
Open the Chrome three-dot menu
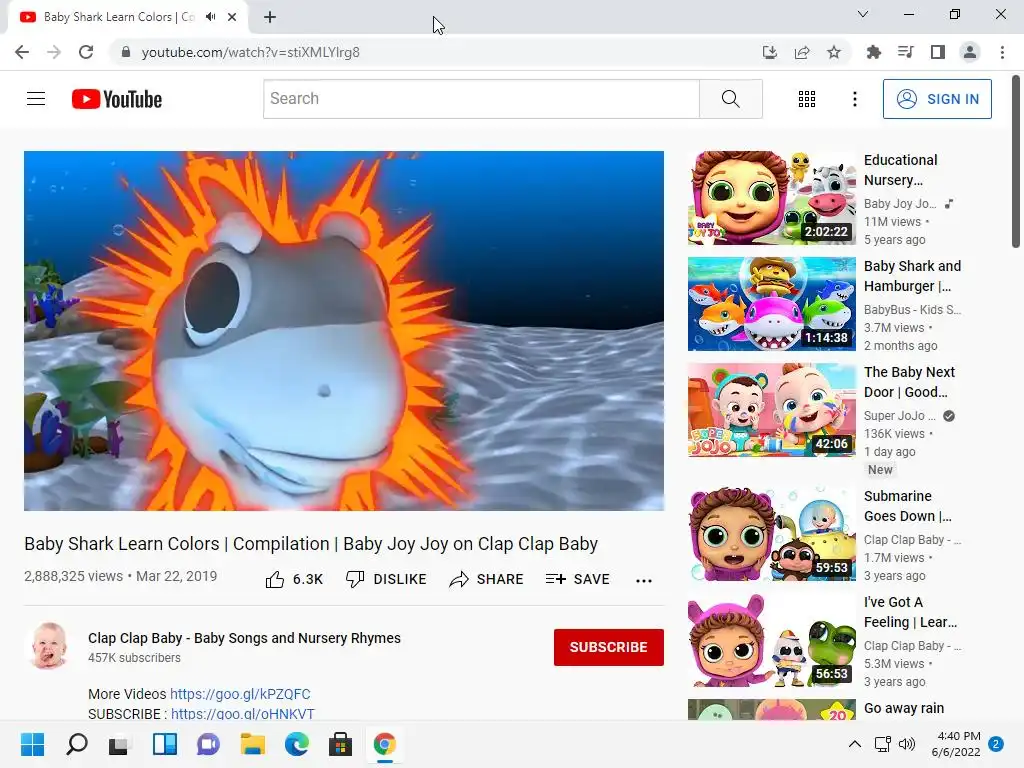(x=1002, y=52)
